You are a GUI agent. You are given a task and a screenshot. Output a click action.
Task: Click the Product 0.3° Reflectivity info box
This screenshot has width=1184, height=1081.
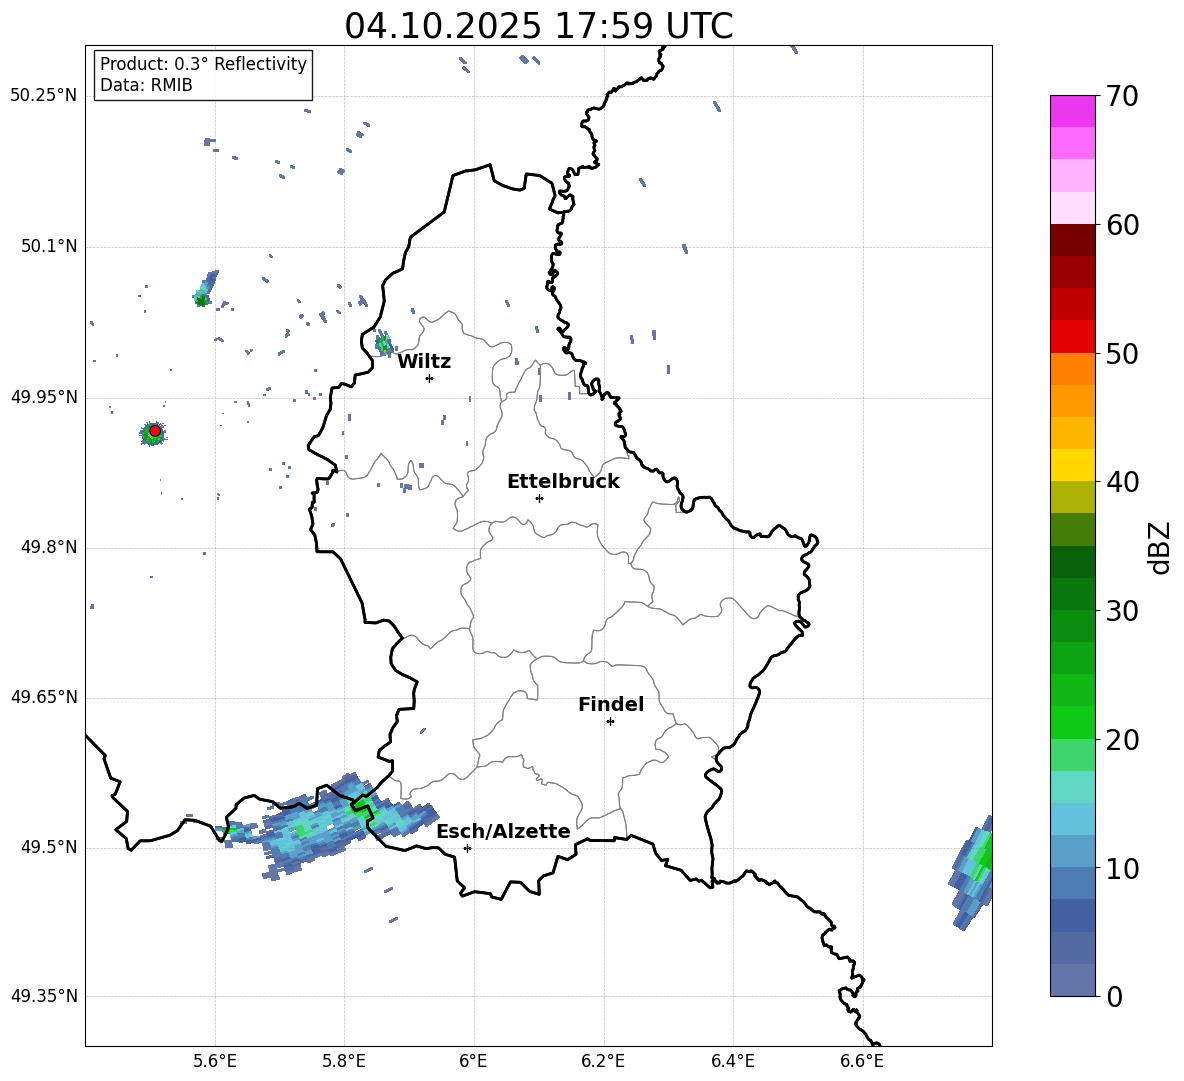click(203, 74)
